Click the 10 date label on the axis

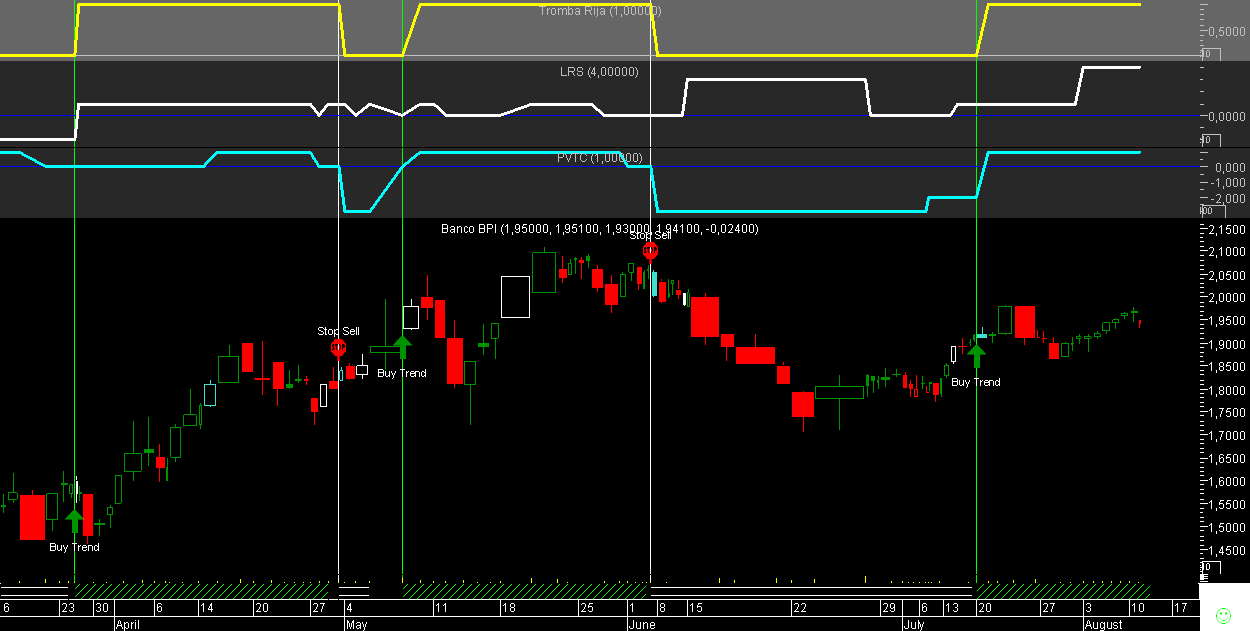point(1138,608)
